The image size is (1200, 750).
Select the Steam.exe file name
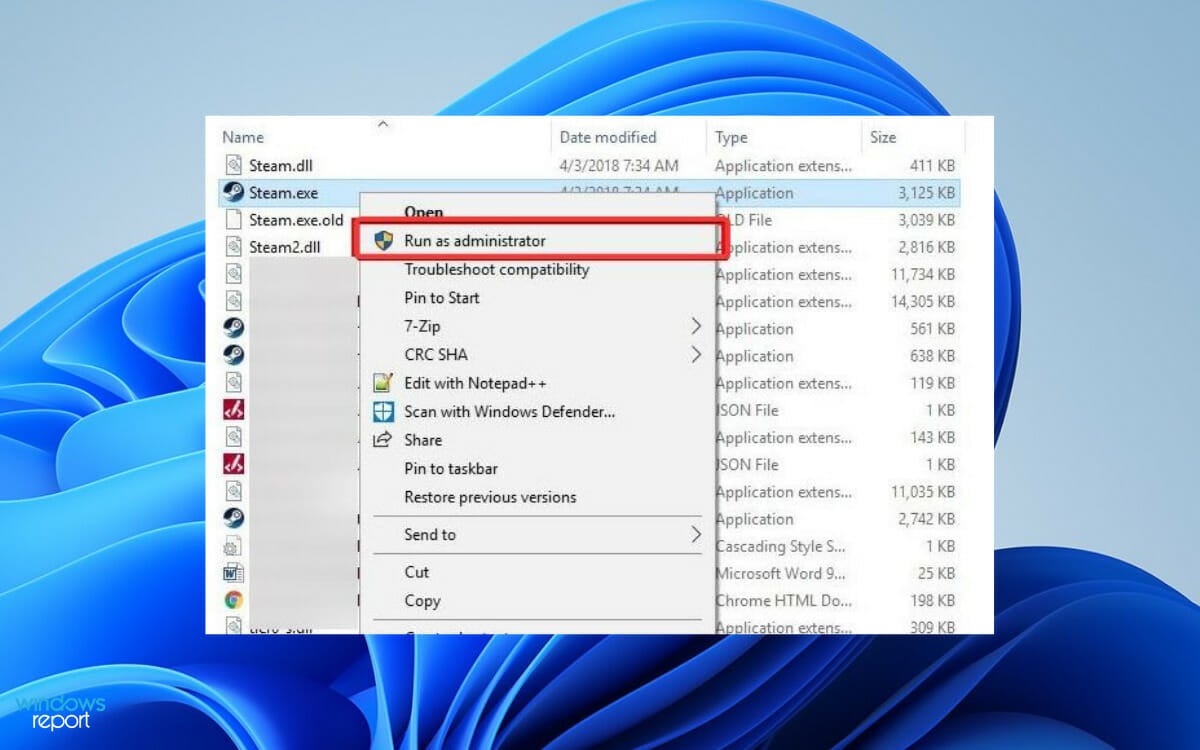(x=283, y=193)
